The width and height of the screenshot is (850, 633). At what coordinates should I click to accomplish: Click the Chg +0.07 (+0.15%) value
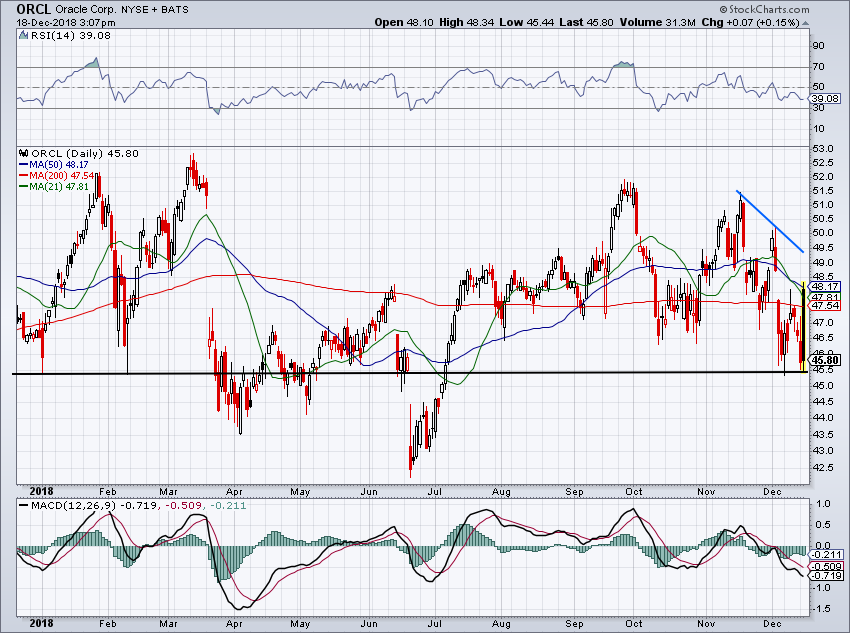click(x=750, y=22)
